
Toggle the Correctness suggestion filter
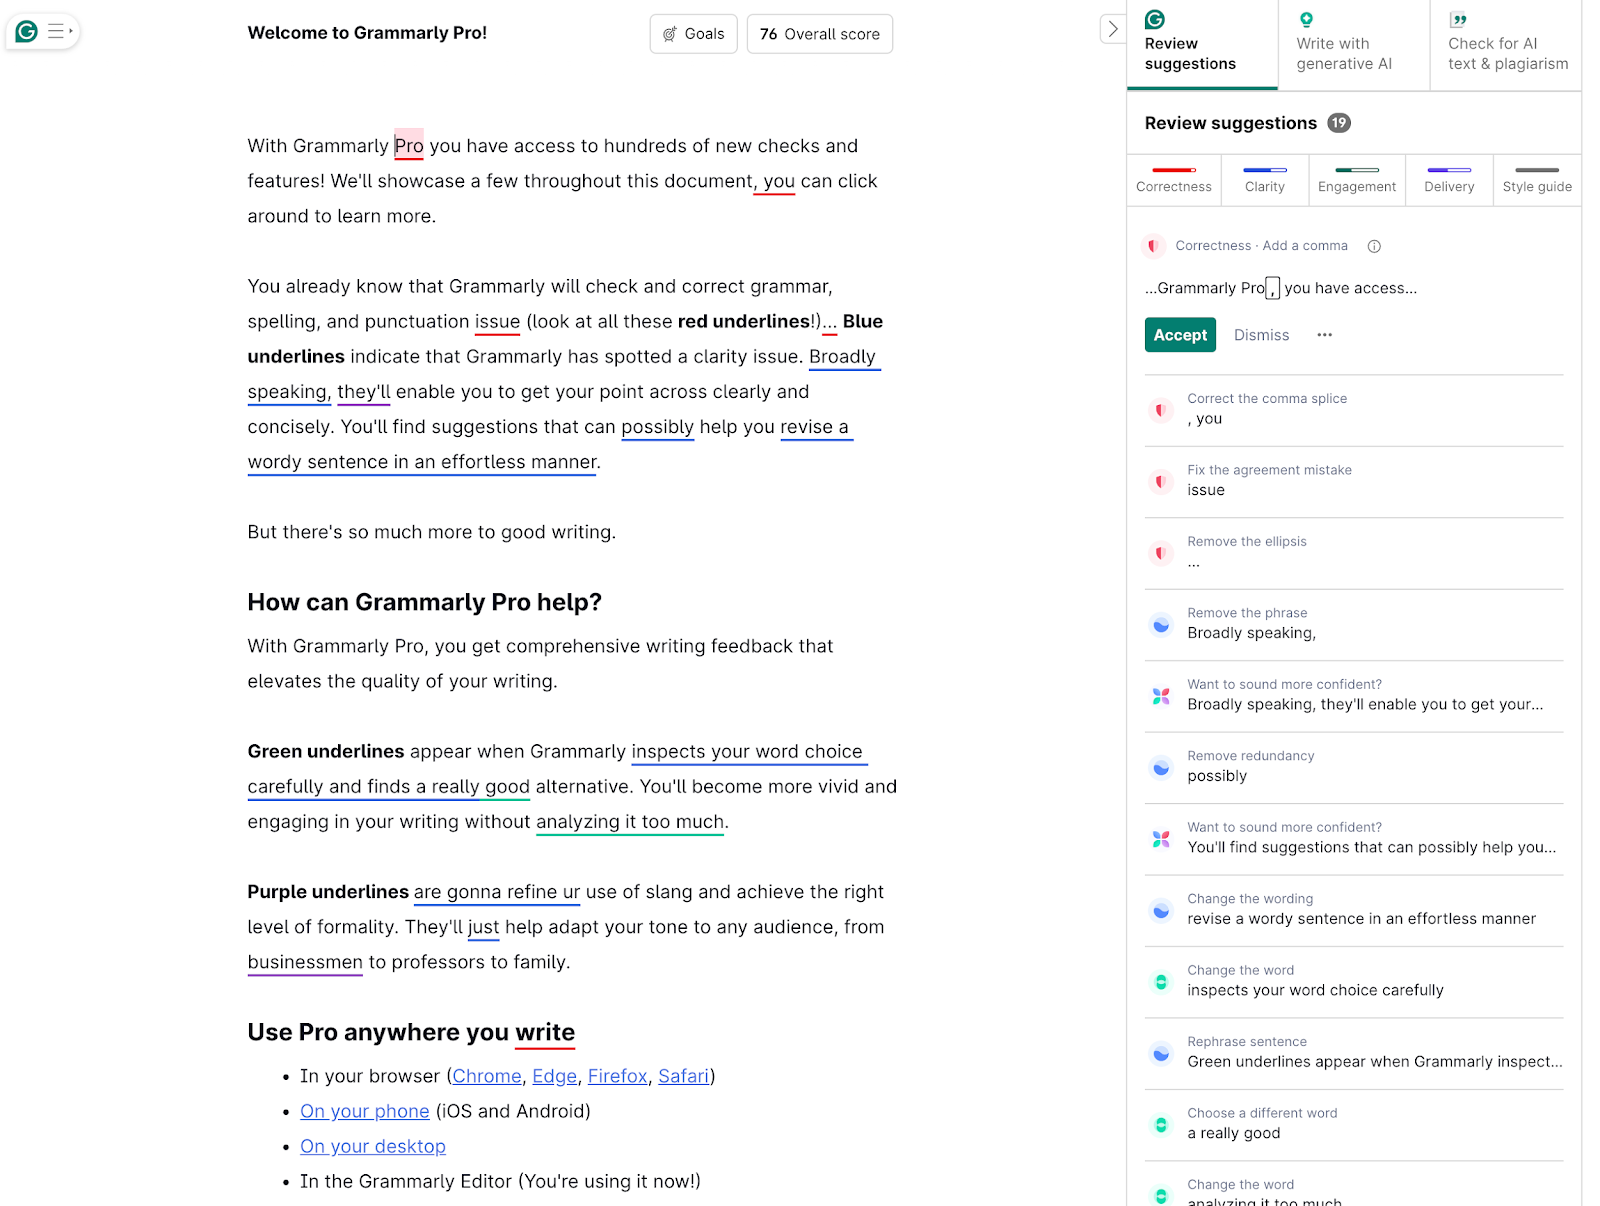pos(1173,180)
